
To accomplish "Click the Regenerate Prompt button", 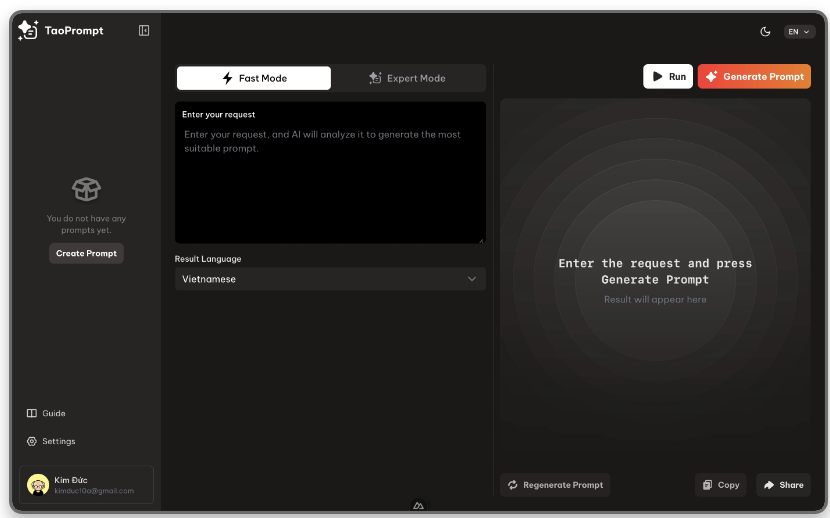I will tap(555, 485).
